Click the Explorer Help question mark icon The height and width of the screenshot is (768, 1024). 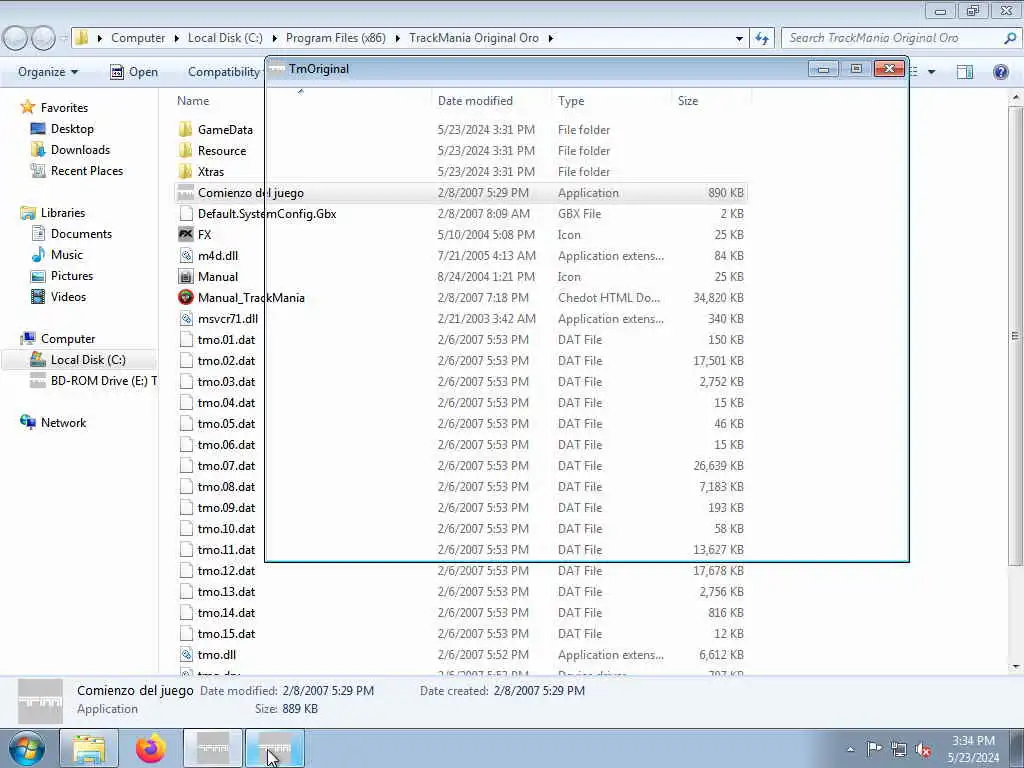[1000, 72]
